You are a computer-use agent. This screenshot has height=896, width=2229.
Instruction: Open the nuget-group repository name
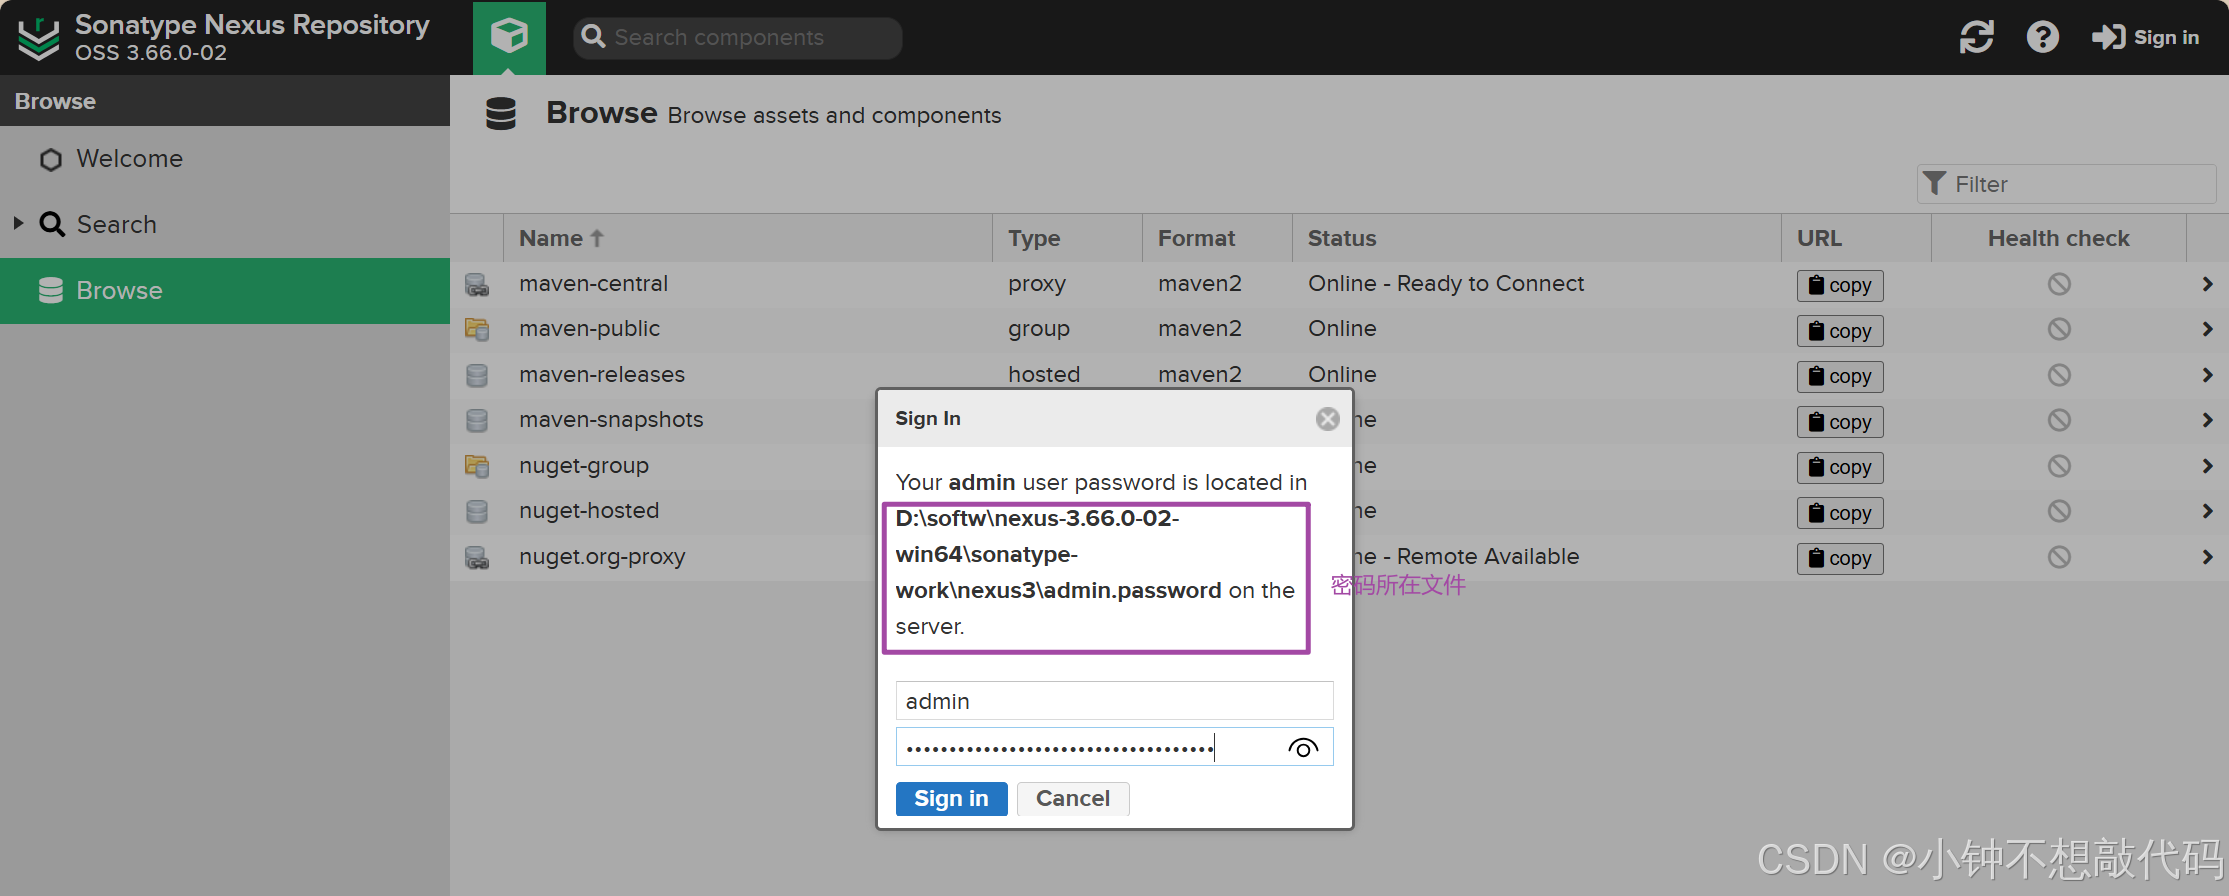click(584, 465)
